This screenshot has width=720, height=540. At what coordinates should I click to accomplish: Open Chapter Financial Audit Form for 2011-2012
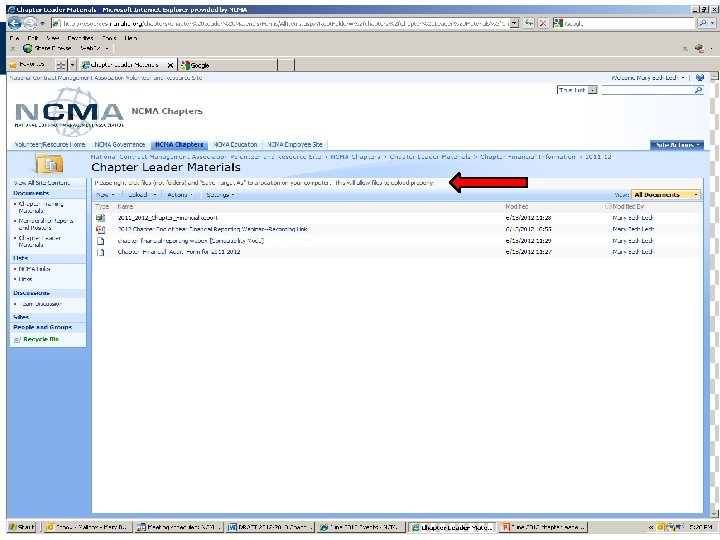pos(179,252)
